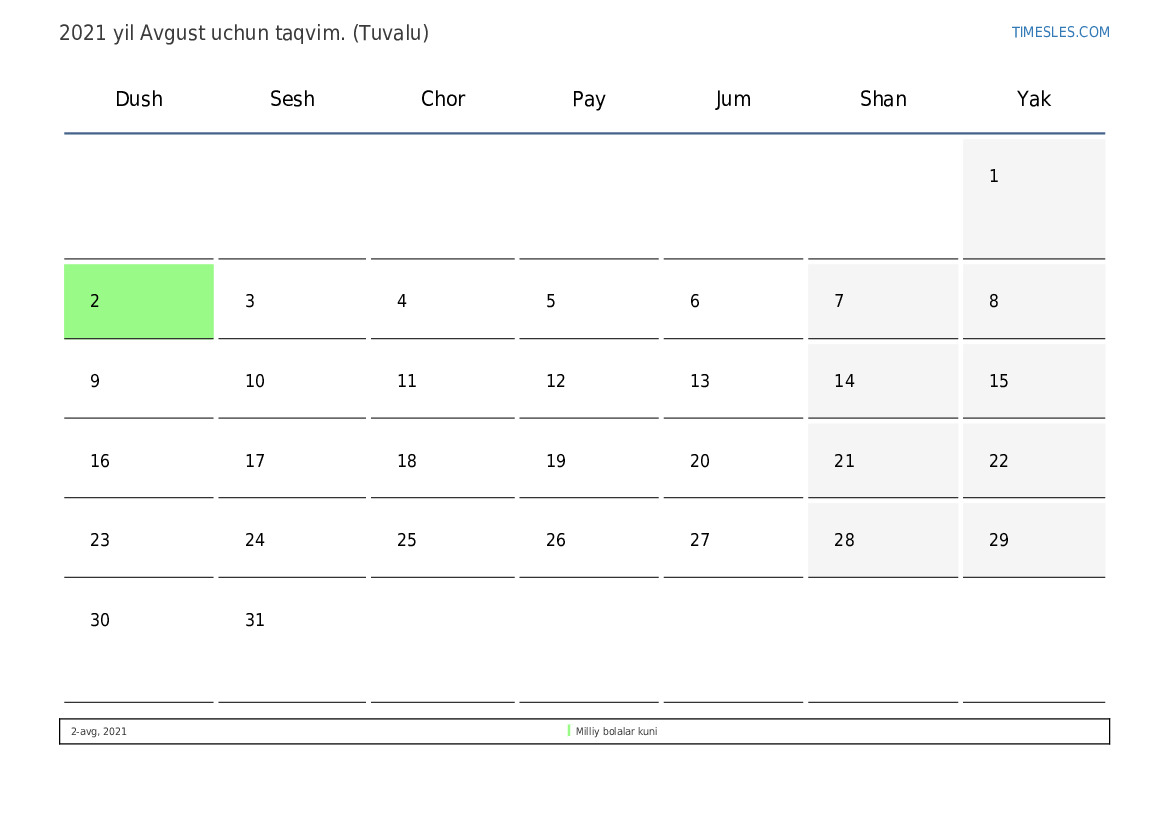Viewport: 1169px width, 827px height.
Task: Select date 19 in the calendar
Action: coord(588,461)
